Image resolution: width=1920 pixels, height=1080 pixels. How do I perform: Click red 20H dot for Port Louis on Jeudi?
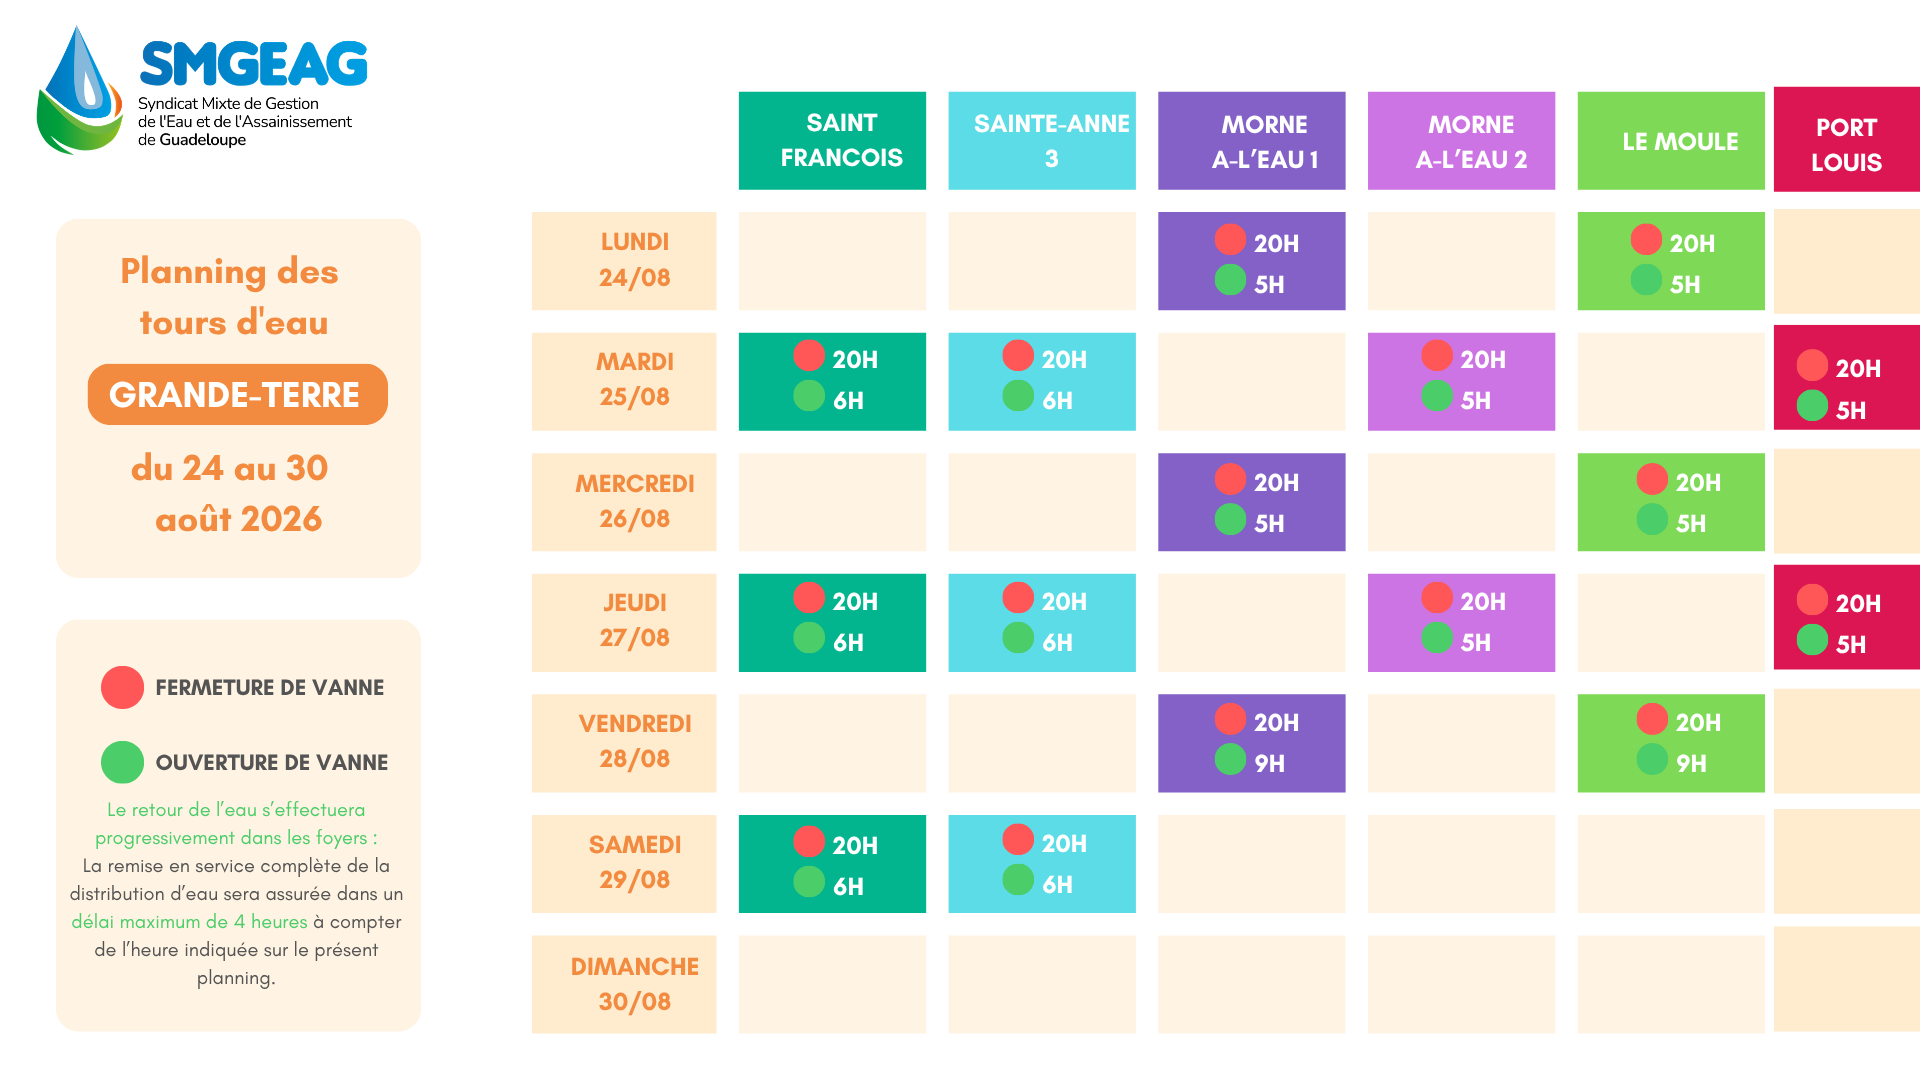pos(1812,599)
